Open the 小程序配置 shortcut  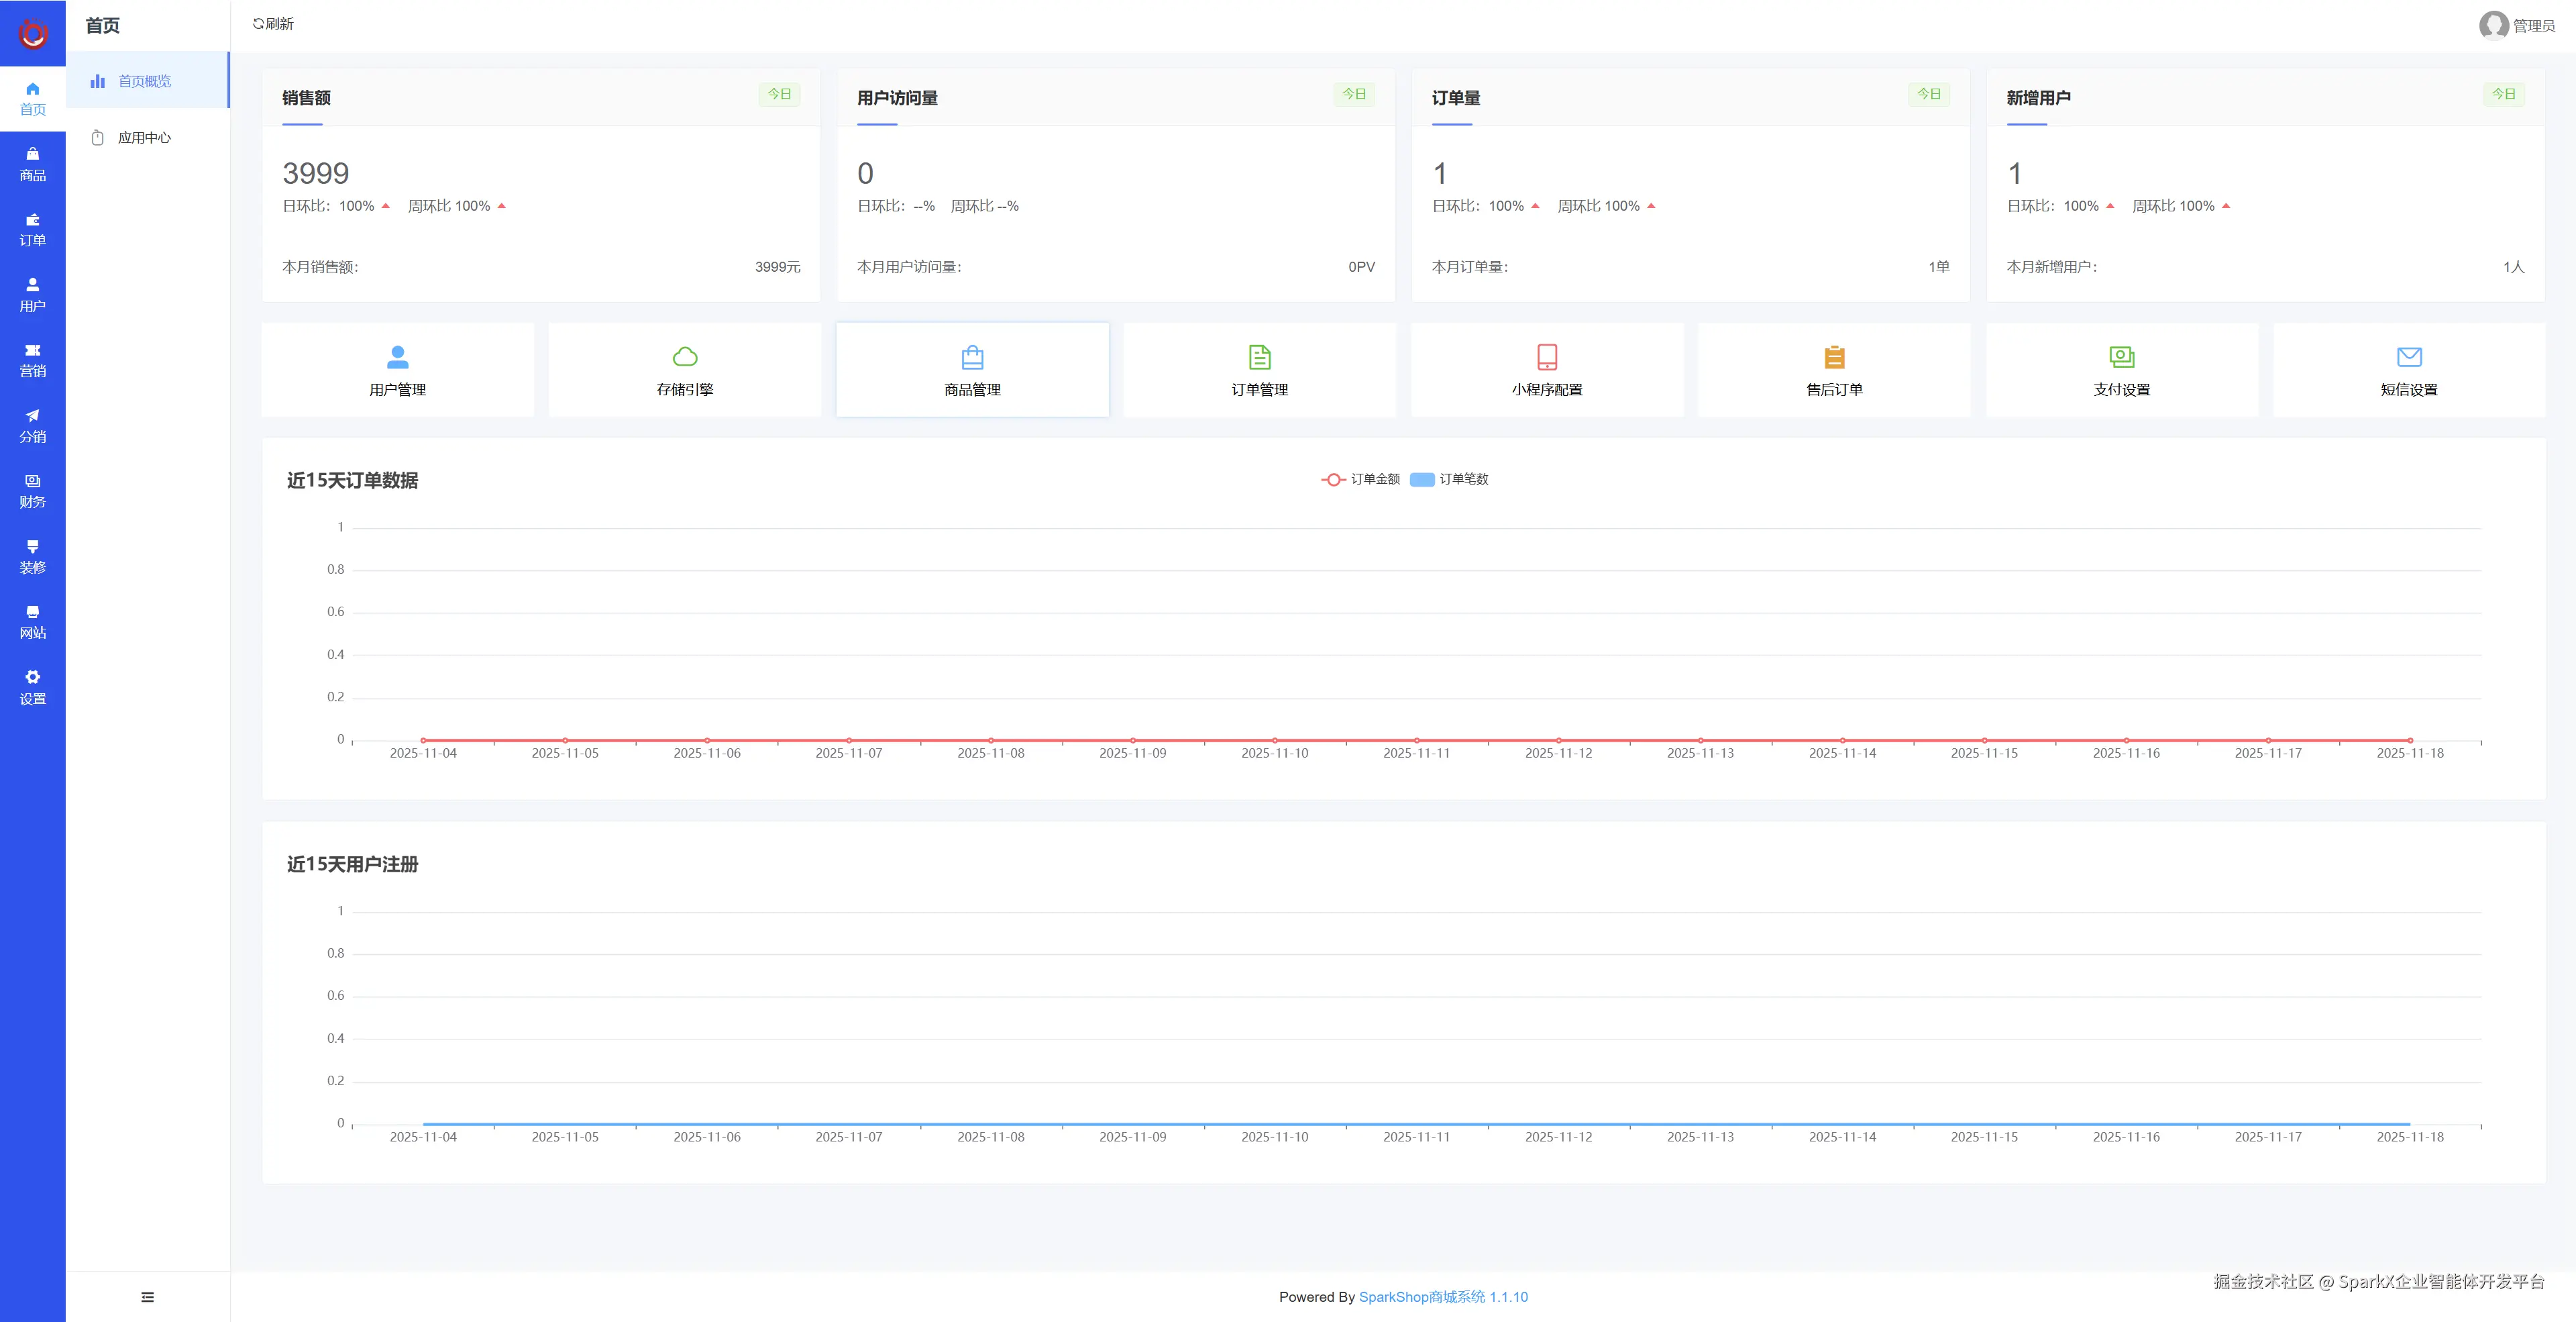[1546, 369]
